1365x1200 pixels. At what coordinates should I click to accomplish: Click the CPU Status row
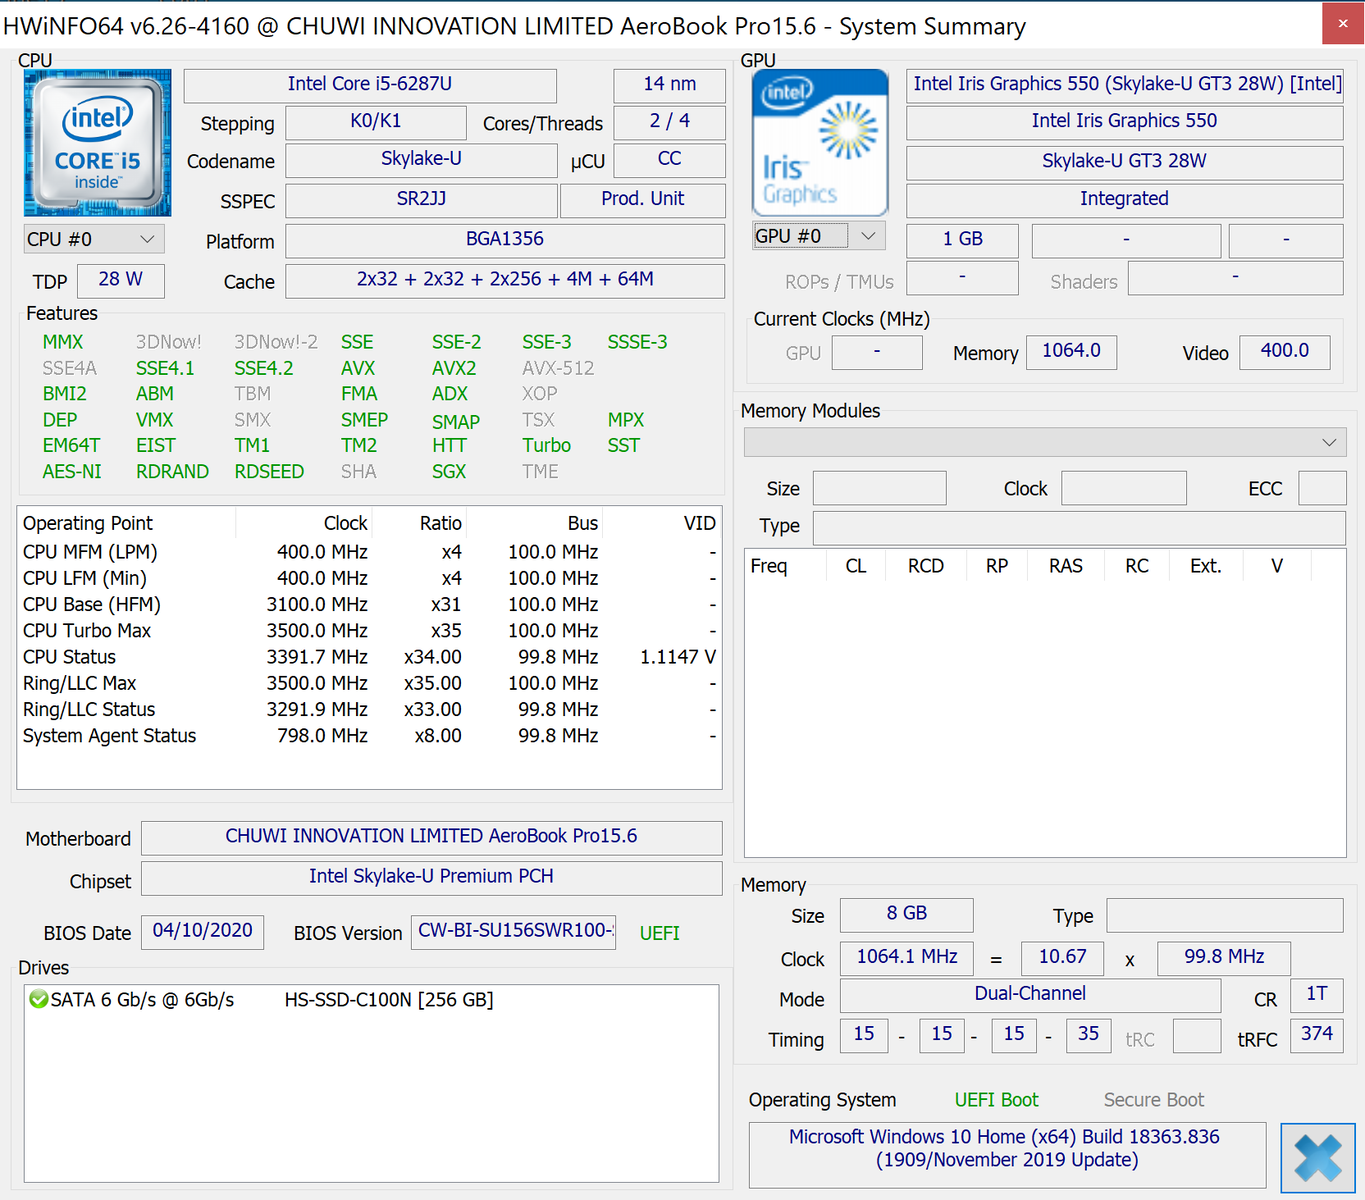click(x=369, y=657)
